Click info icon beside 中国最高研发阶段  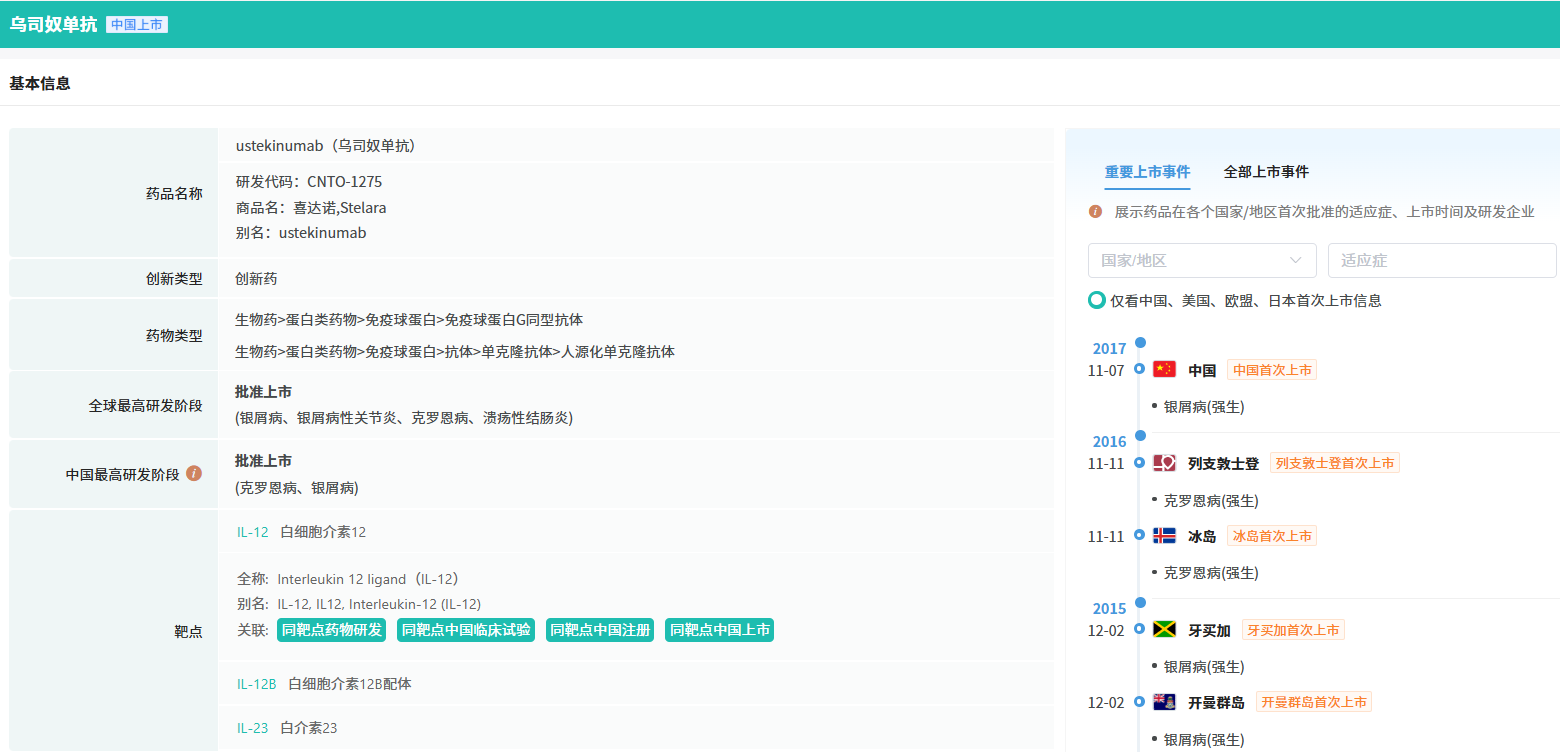[x=194, y=473]
